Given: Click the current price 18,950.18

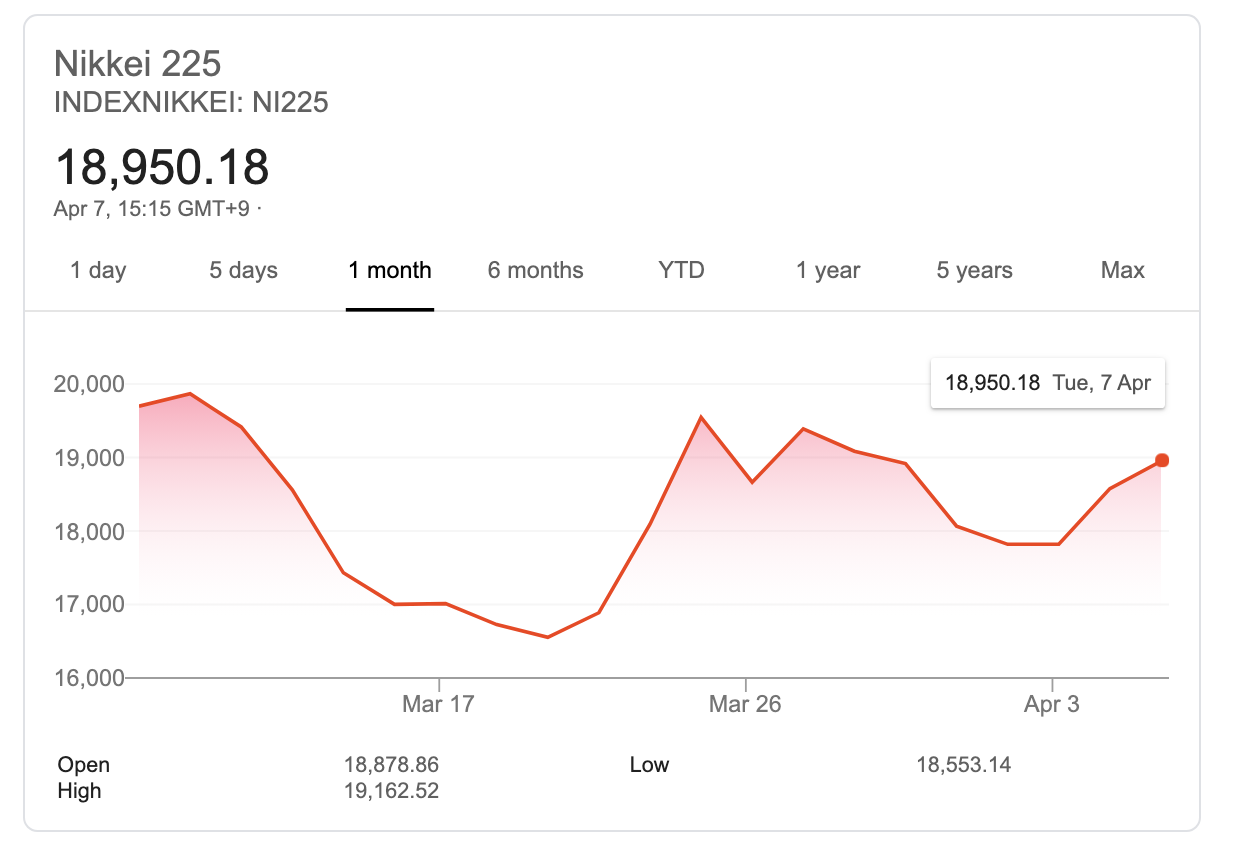Looking at the screenshot, I should click(162, 168).
